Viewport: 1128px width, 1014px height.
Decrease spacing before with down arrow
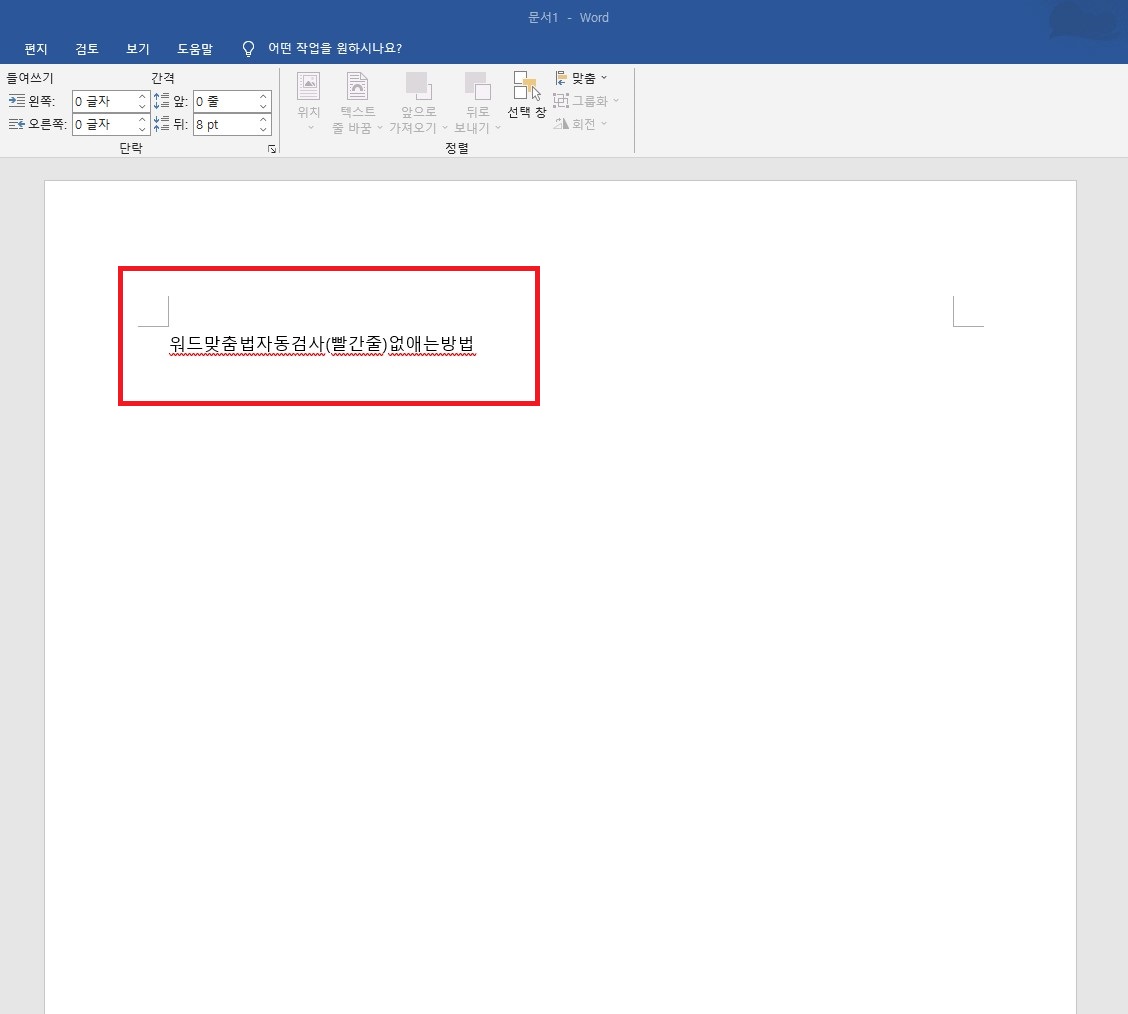pyautogui.click(x=263, y=107)
